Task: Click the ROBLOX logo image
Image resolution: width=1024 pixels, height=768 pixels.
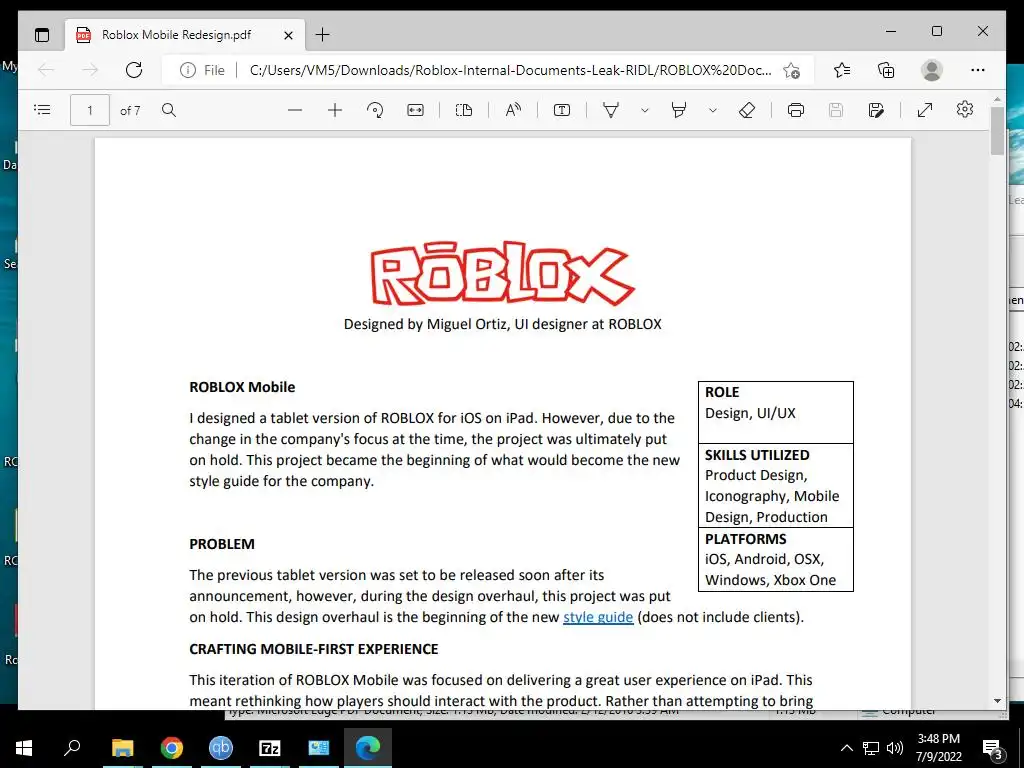Action: [x=502, y=274]
